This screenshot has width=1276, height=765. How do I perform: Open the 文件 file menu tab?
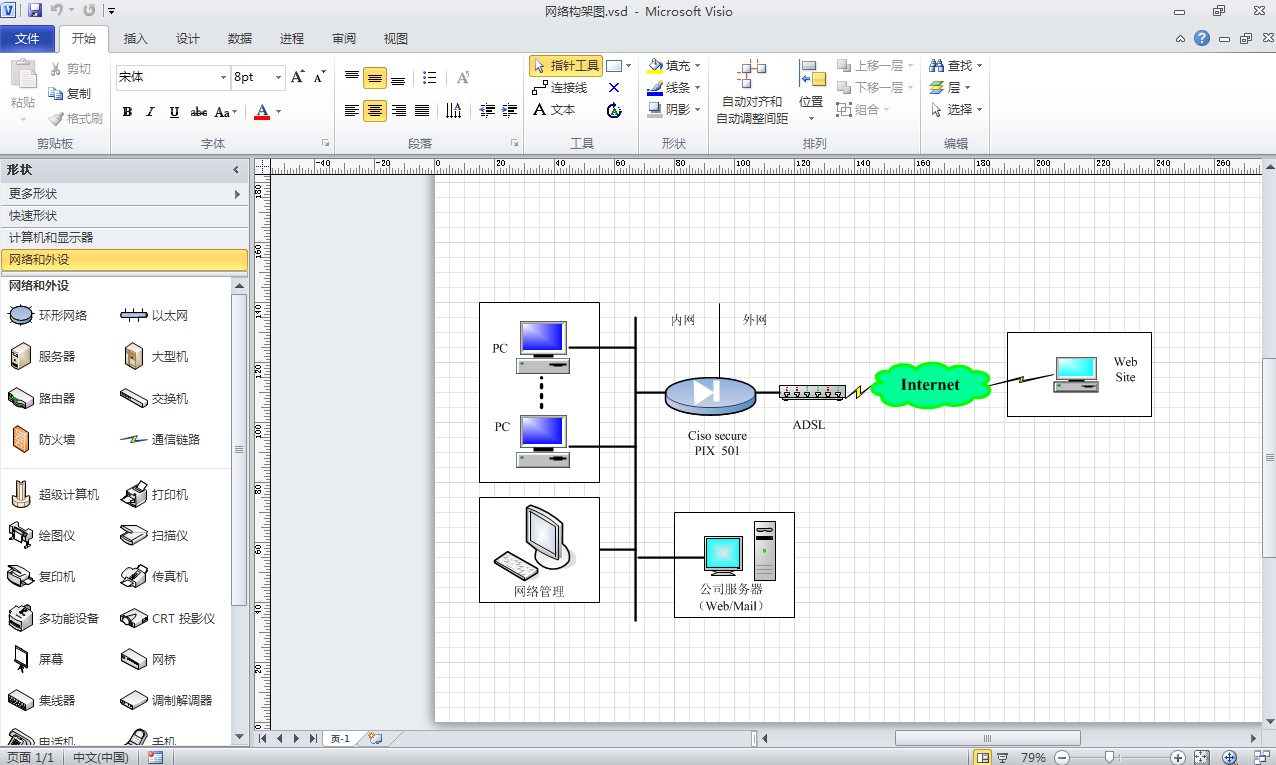[x=27, y=39]
